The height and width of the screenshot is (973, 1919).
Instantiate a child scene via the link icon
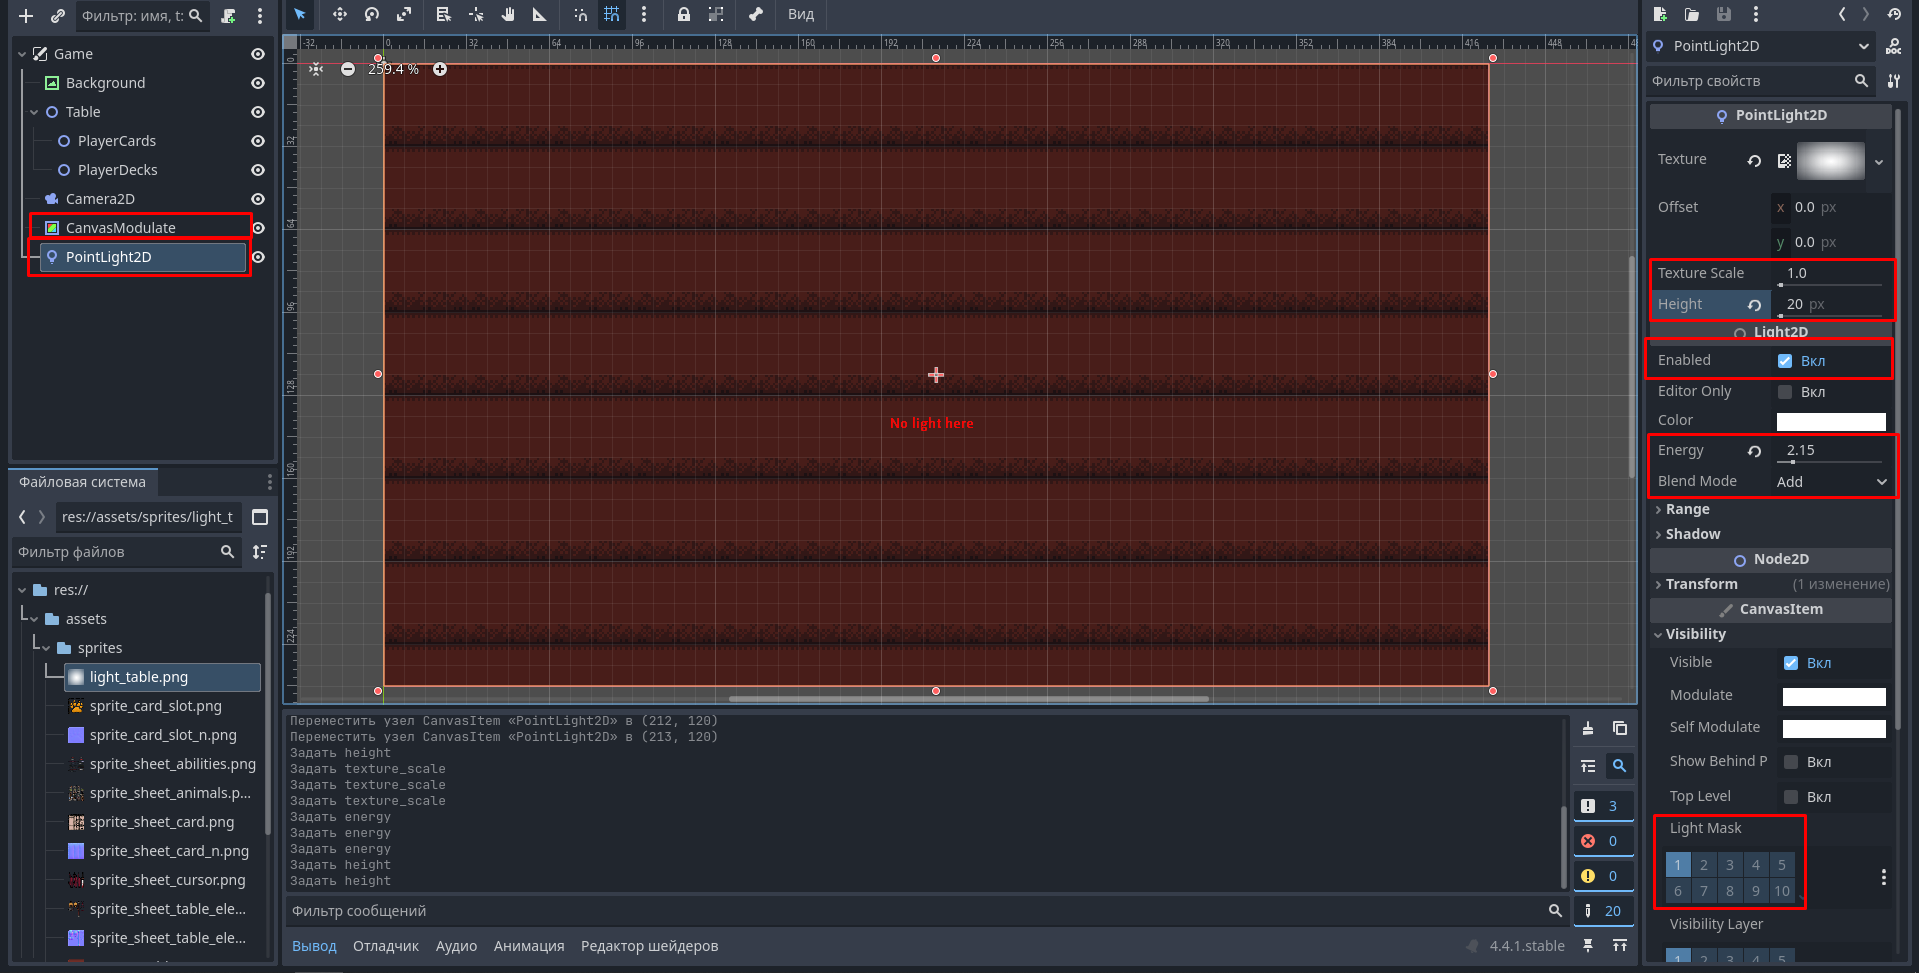tap(58, 16)
